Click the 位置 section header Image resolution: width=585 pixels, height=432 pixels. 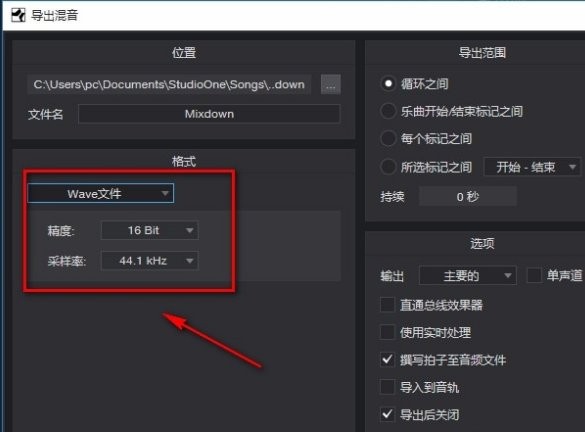click(184, 53)
